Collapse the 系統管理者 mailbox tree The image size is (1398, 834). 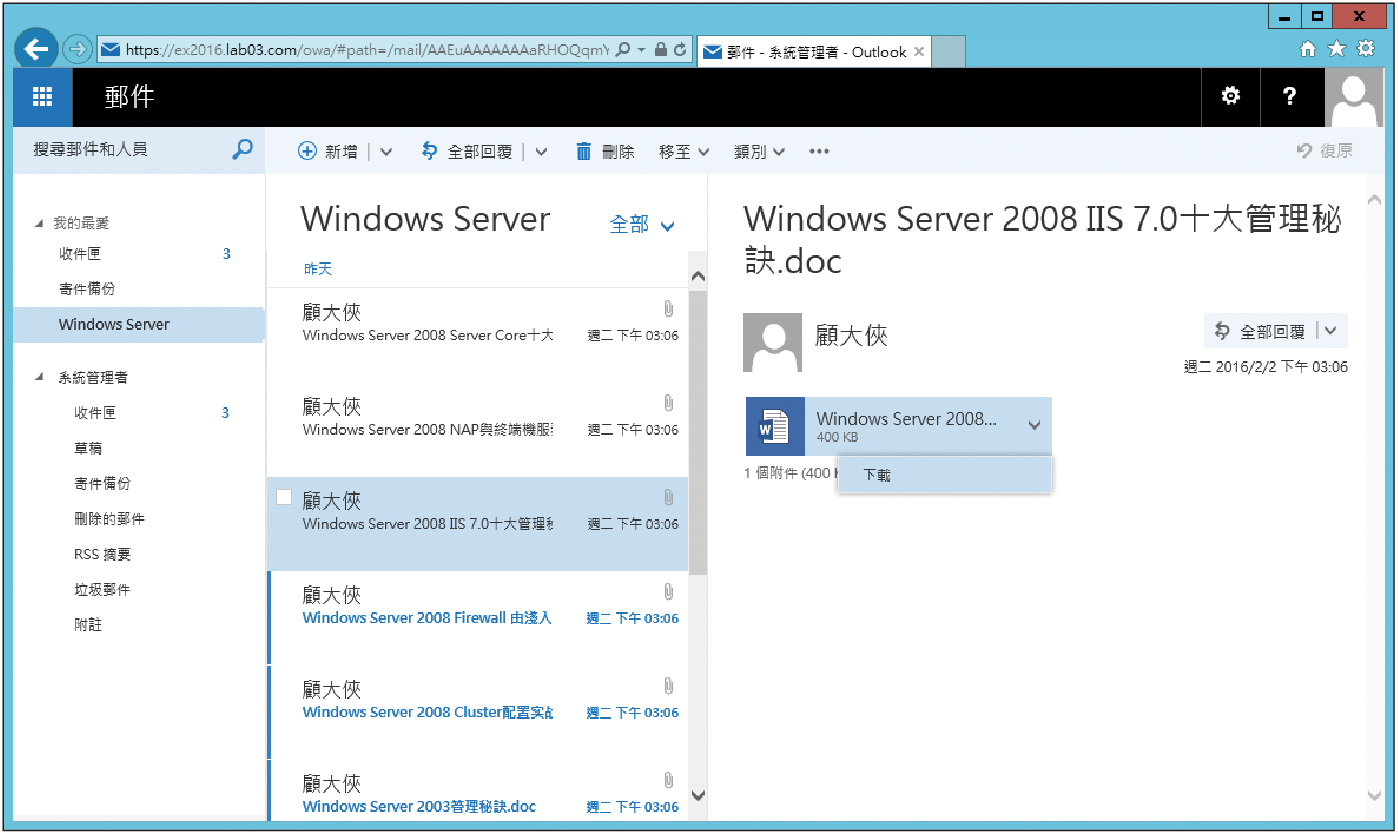pos(40,377)
